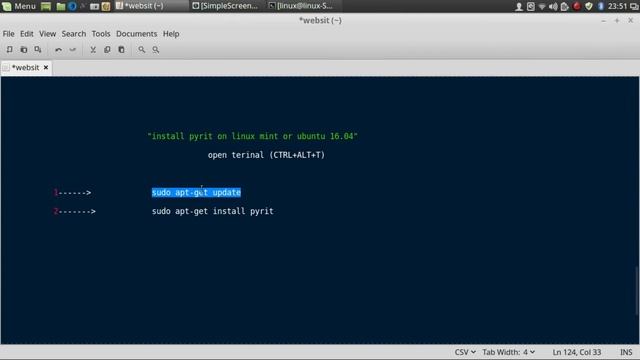Click the clock showing 23:51
640x360 pixels.
point(617,6)
